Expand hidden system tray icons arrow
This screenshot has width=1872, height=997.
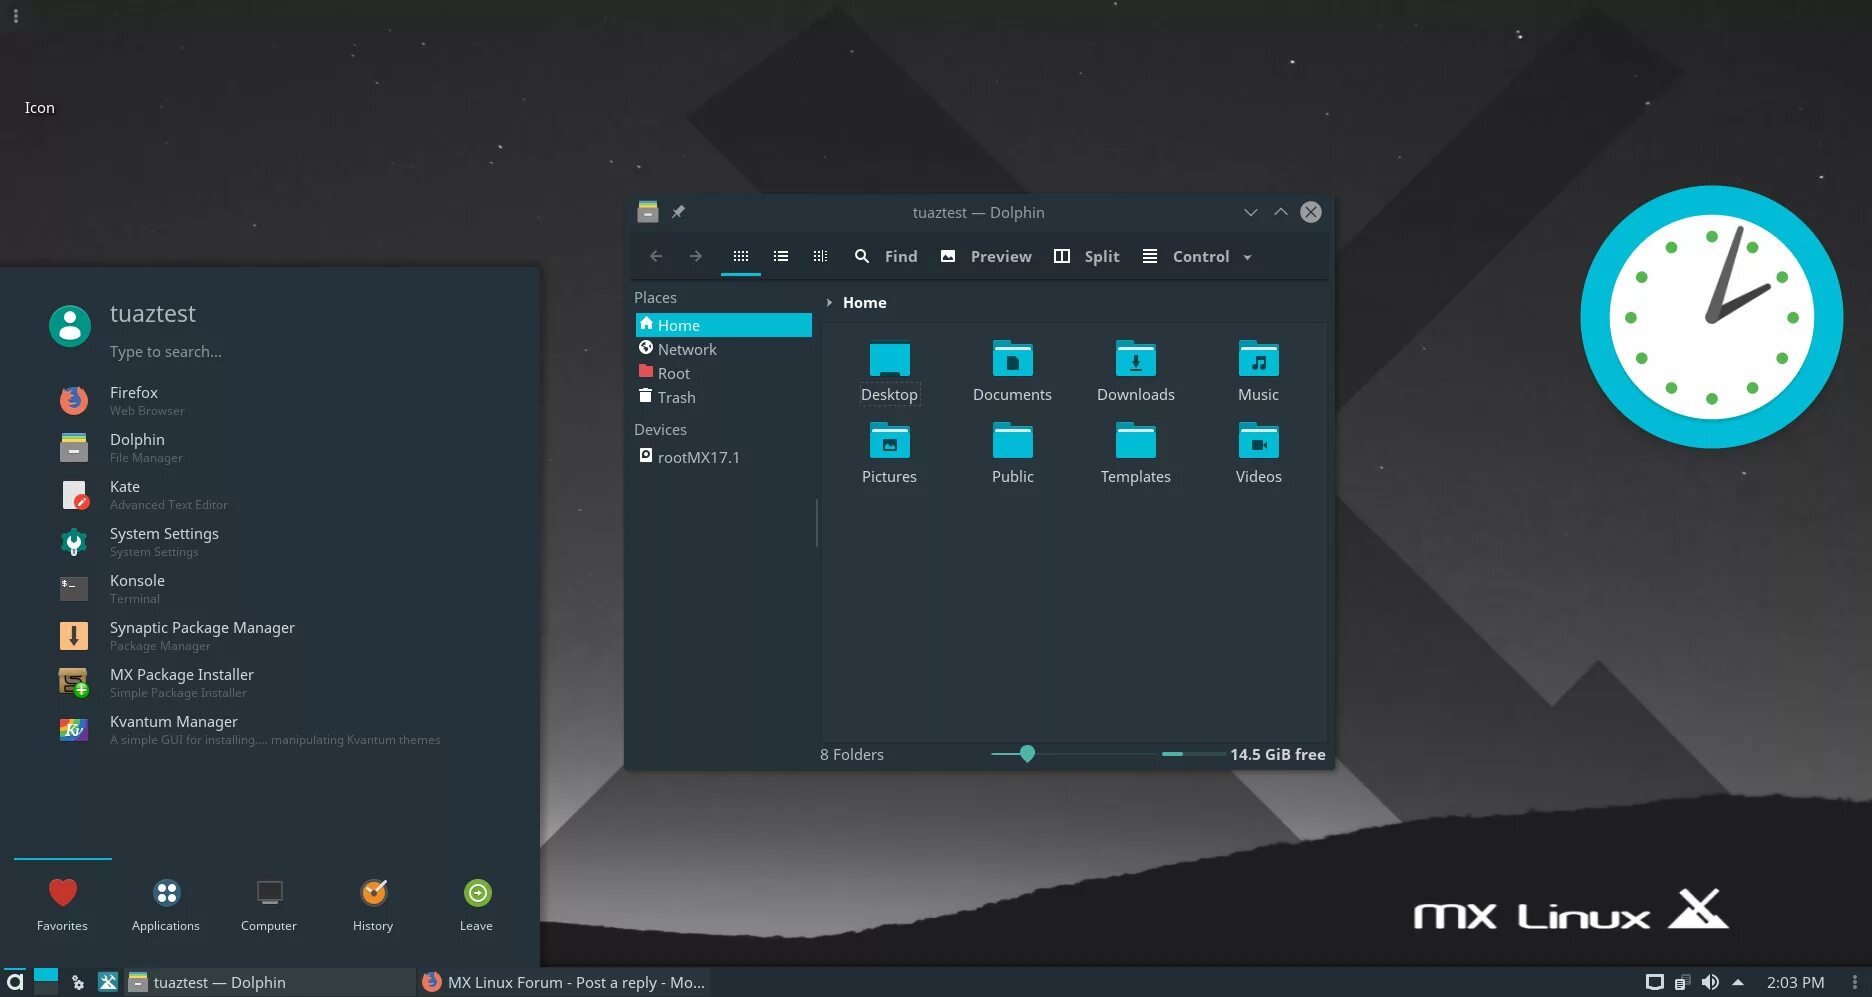[1738, 982]
